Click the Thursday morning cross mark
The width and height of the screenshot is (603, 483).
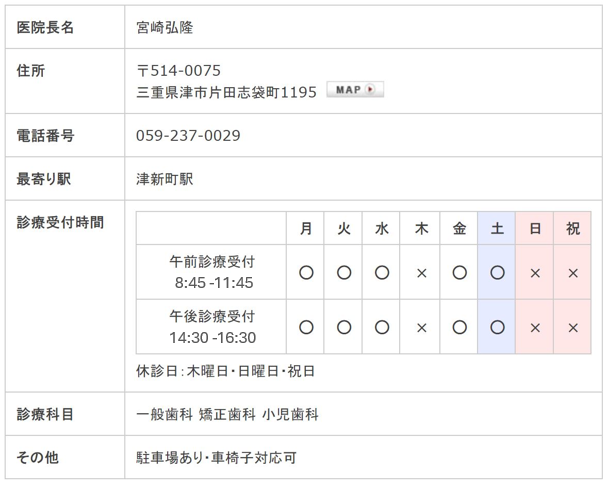(421, 273)
